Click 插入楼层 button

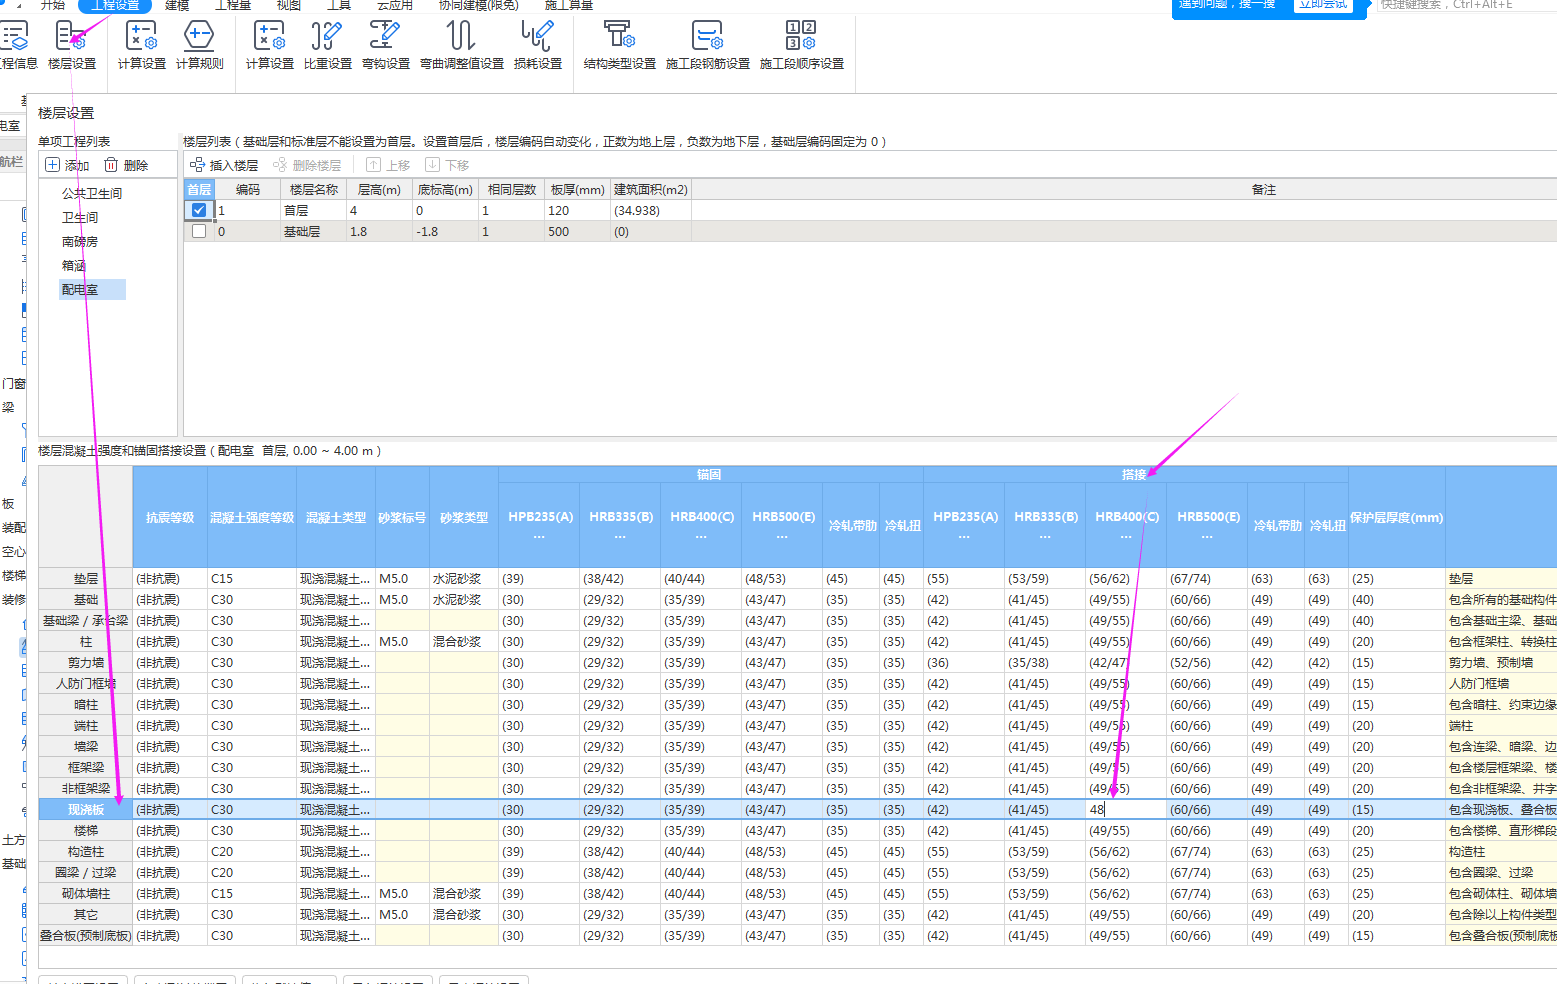[x=224, y=165]
